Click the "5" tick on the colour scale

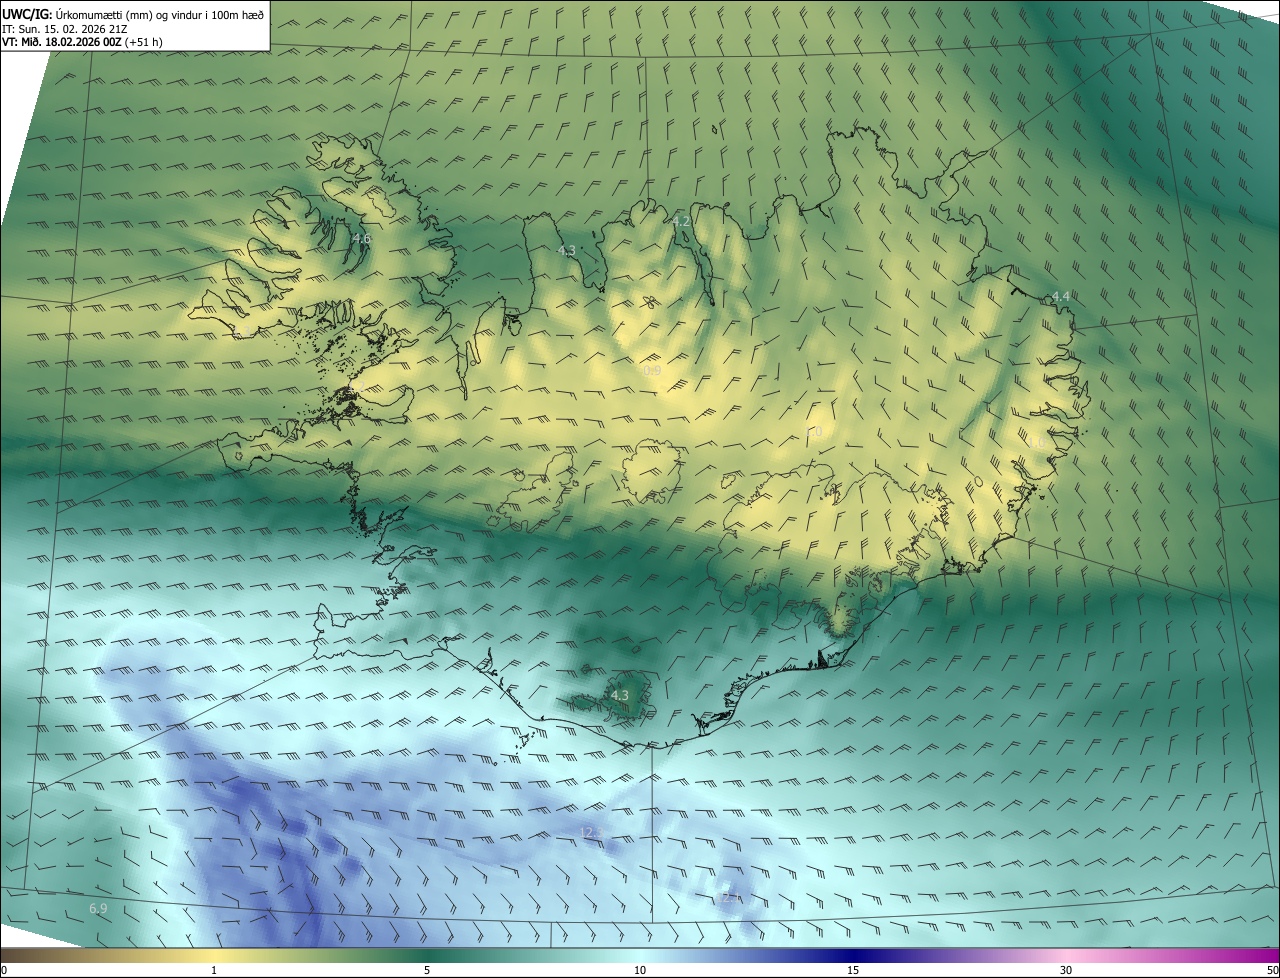point(427,970)
